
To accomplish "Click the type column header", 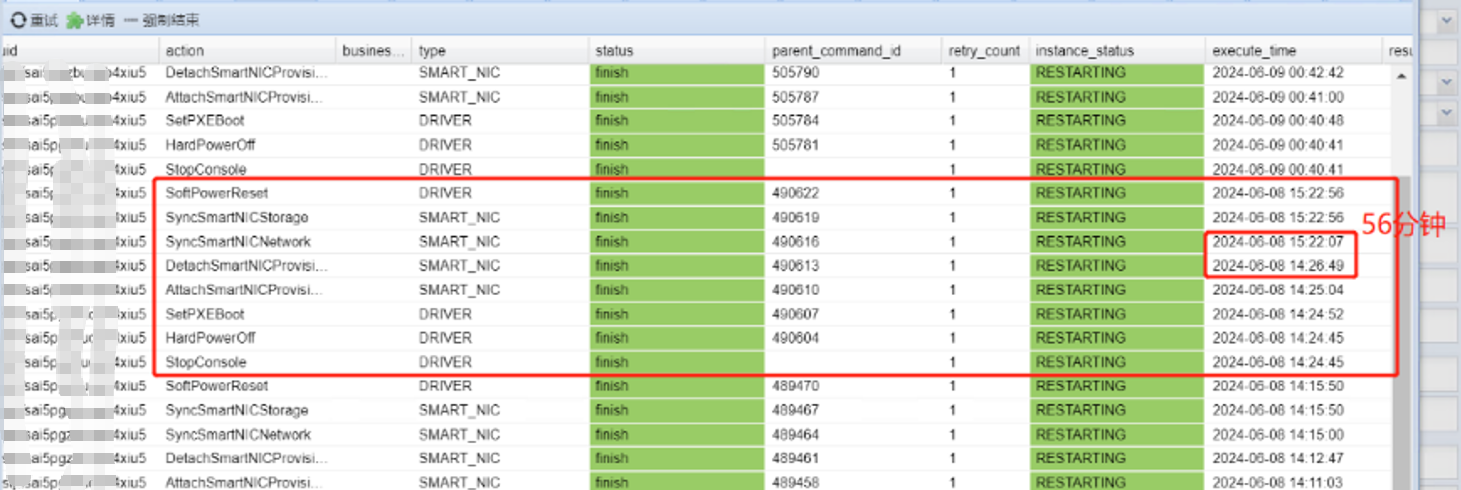I will pyautogui.click(x=432, y=50).
